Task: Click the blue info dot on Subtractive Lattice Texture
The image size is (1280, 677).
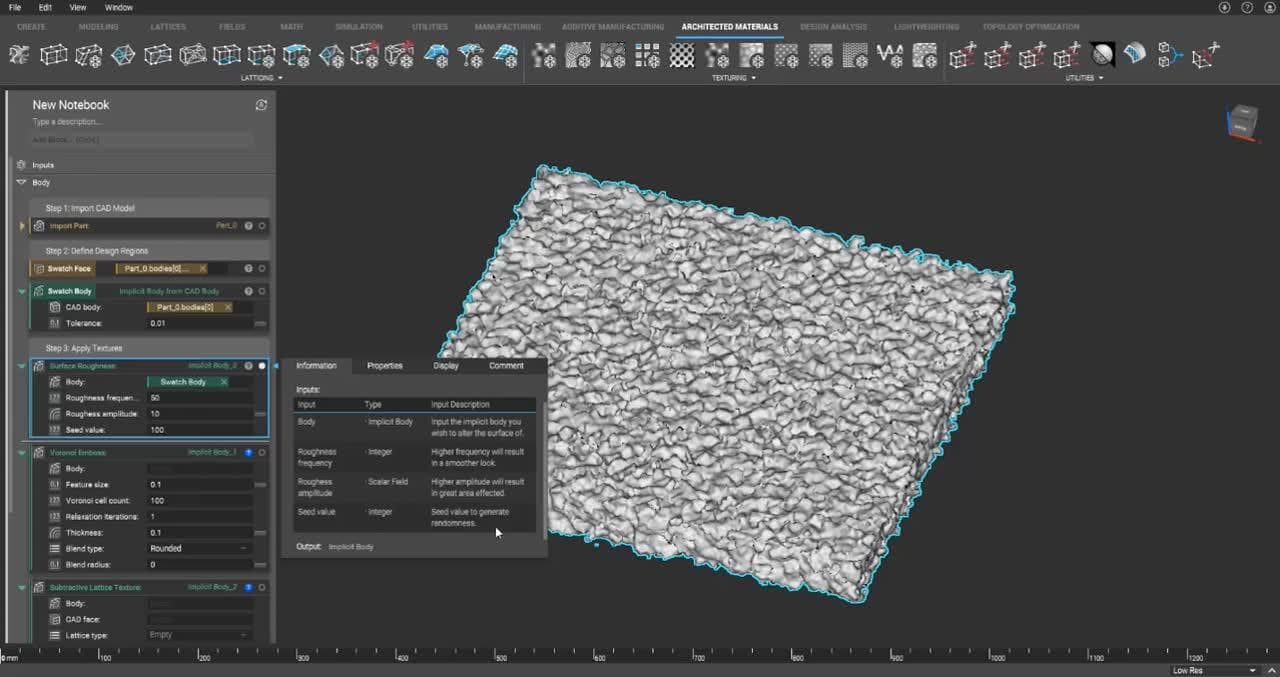Action: tap(248, 587)
